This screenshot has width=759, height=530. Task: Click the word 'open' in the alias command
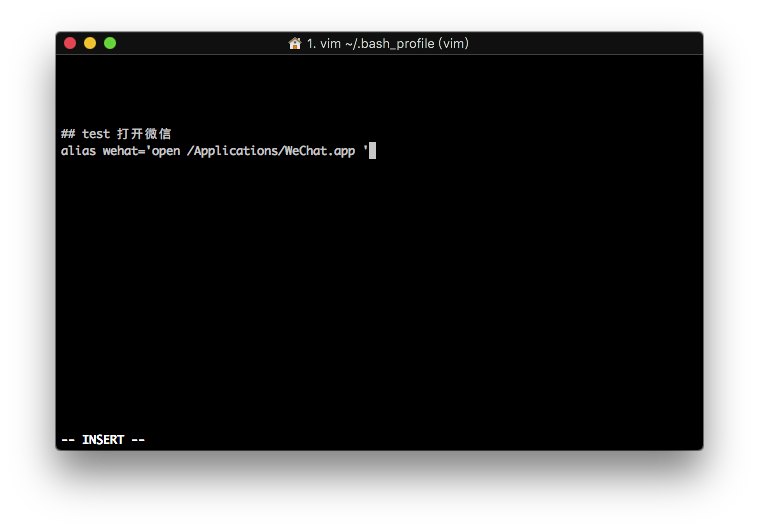[x=166, y=151]
